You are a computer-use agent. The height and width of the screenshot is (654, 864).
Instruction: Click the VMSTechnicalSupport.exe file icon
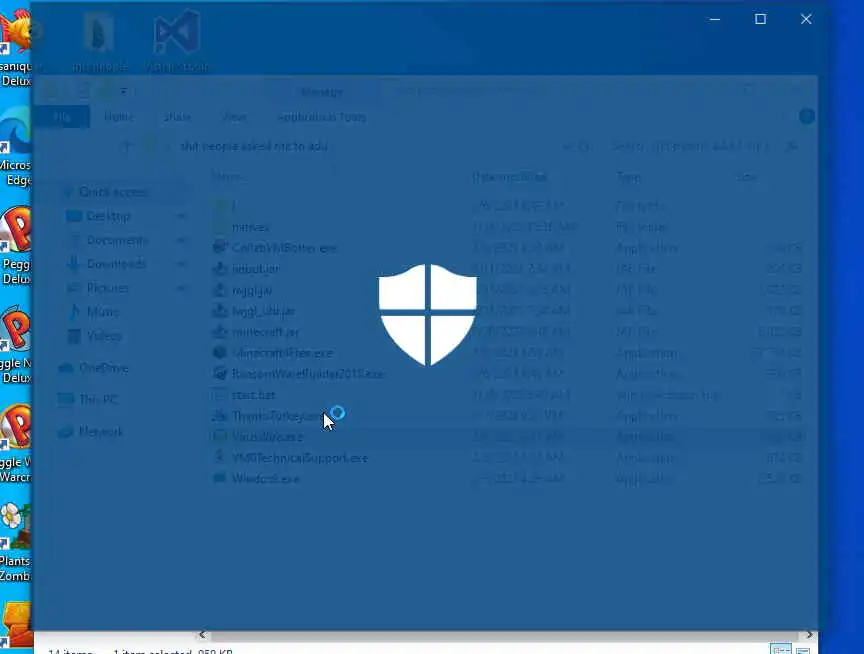pos(220,457)
